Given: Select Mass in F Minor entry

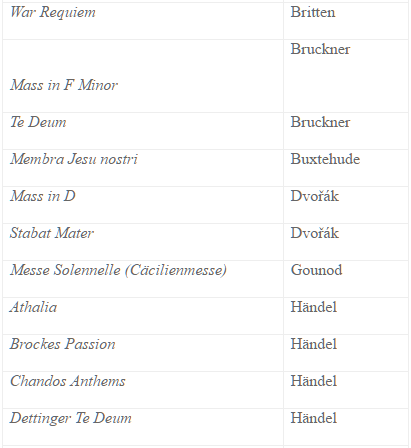Looking at the screenshot, I should pyautogui.click(x=64, y=85).
